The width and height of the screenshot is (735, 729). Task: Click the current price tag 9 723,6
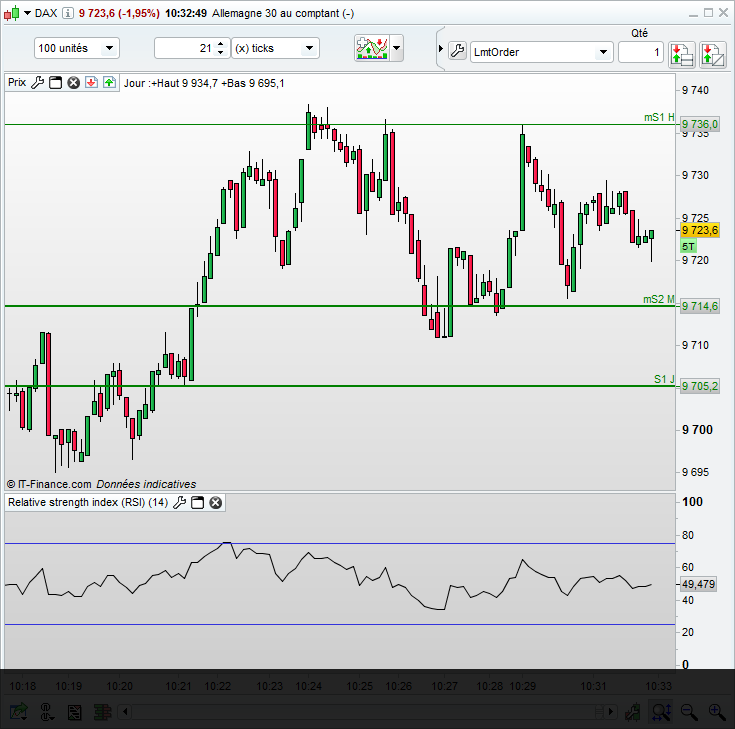[699, 230]
